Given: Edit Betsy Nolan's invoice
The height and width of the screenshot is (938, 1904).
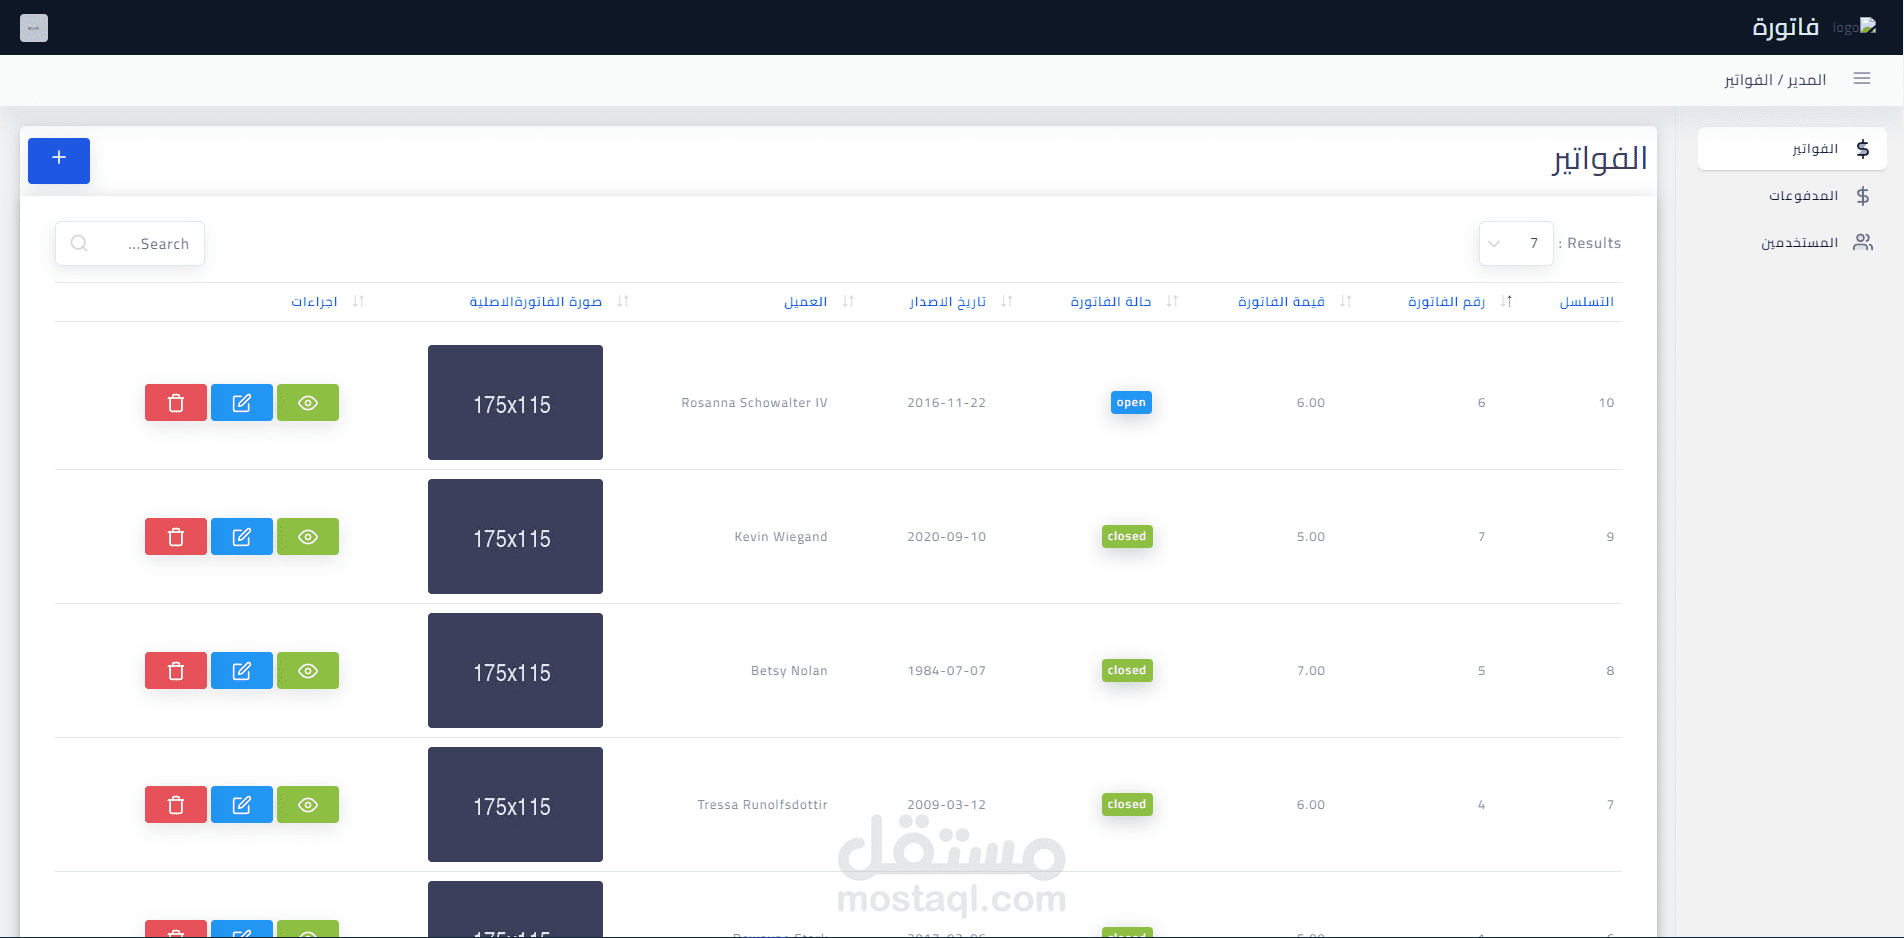Looking at the screenshot, I should tap(242, 671).
